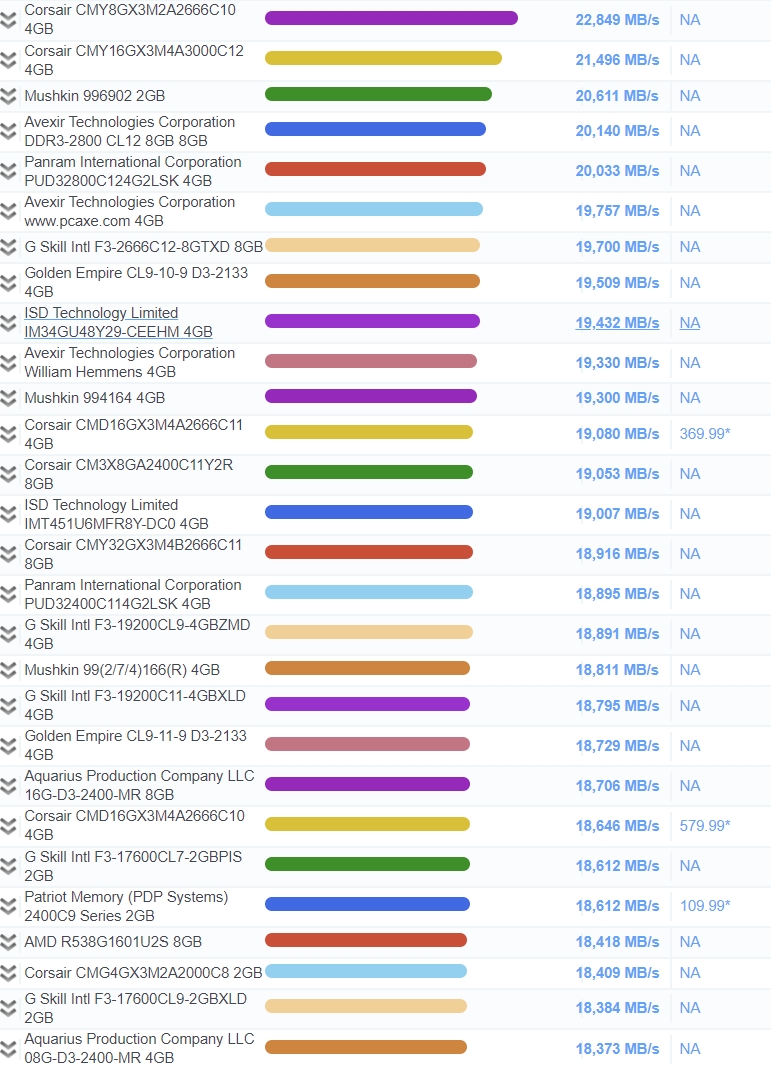Expand Golden Empire CL9-10-9 D3-2133 chevron
Screen dimensions: 771x1067
8,282
